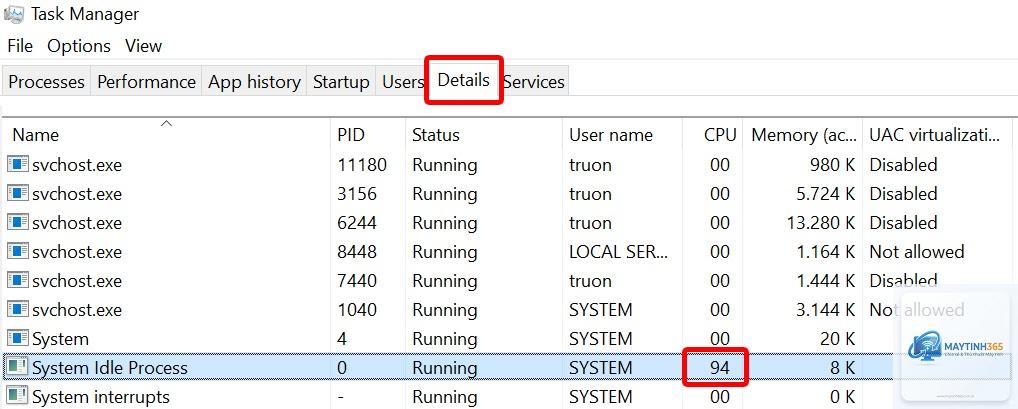Click Disabled UAC cell for PID 11180
This screenshot has width=1018, height=409.
903,165
